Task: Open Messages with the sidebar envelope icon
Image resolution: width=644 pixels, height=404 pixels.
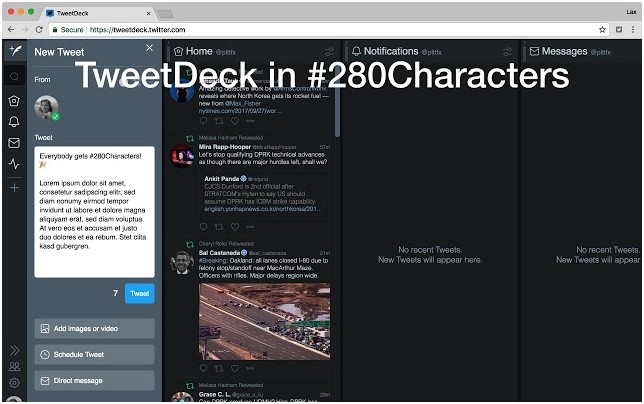Action: (14, 142)
